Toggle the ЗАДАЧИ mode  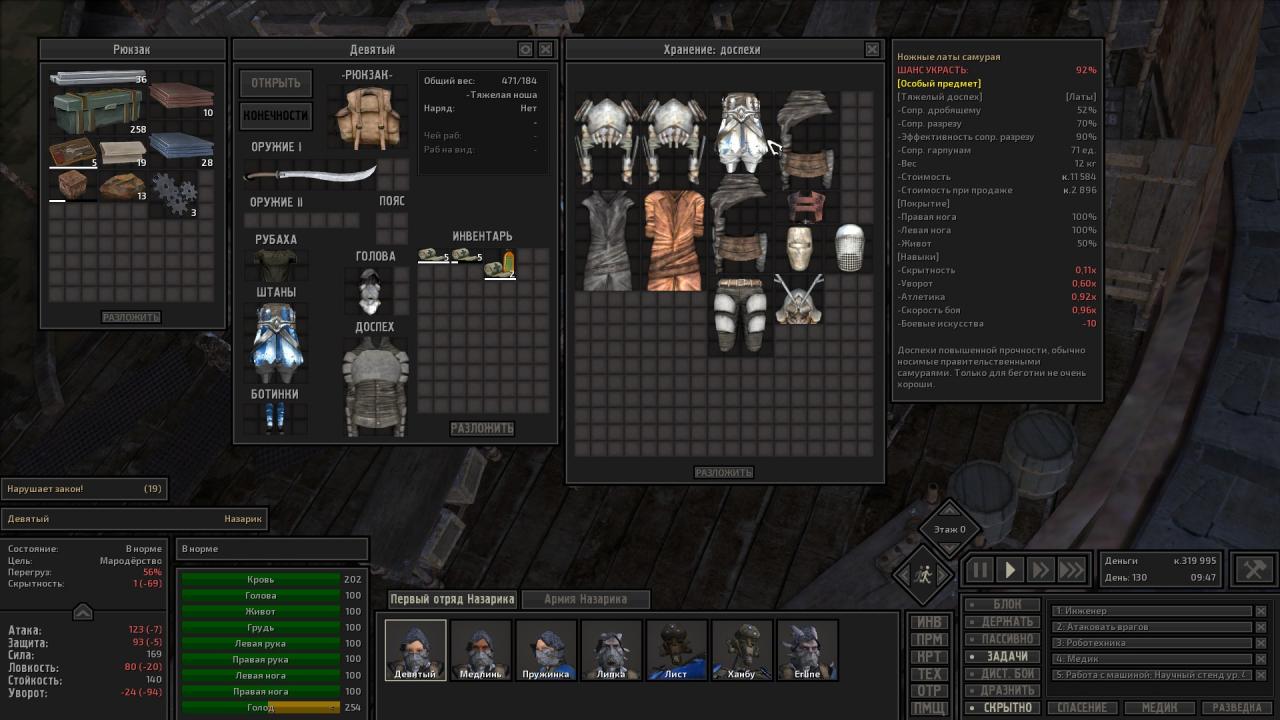point(1002,657)
